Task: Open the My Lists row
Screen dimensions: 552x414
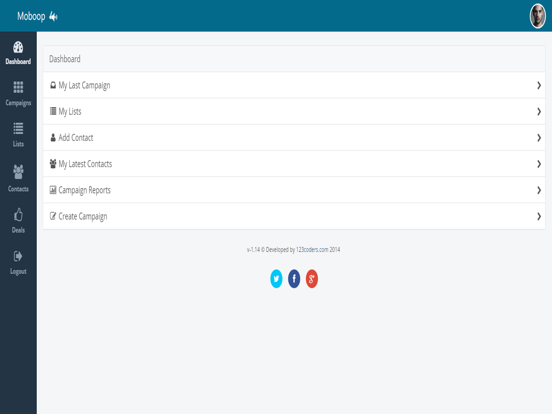Action: coord(294,112)
